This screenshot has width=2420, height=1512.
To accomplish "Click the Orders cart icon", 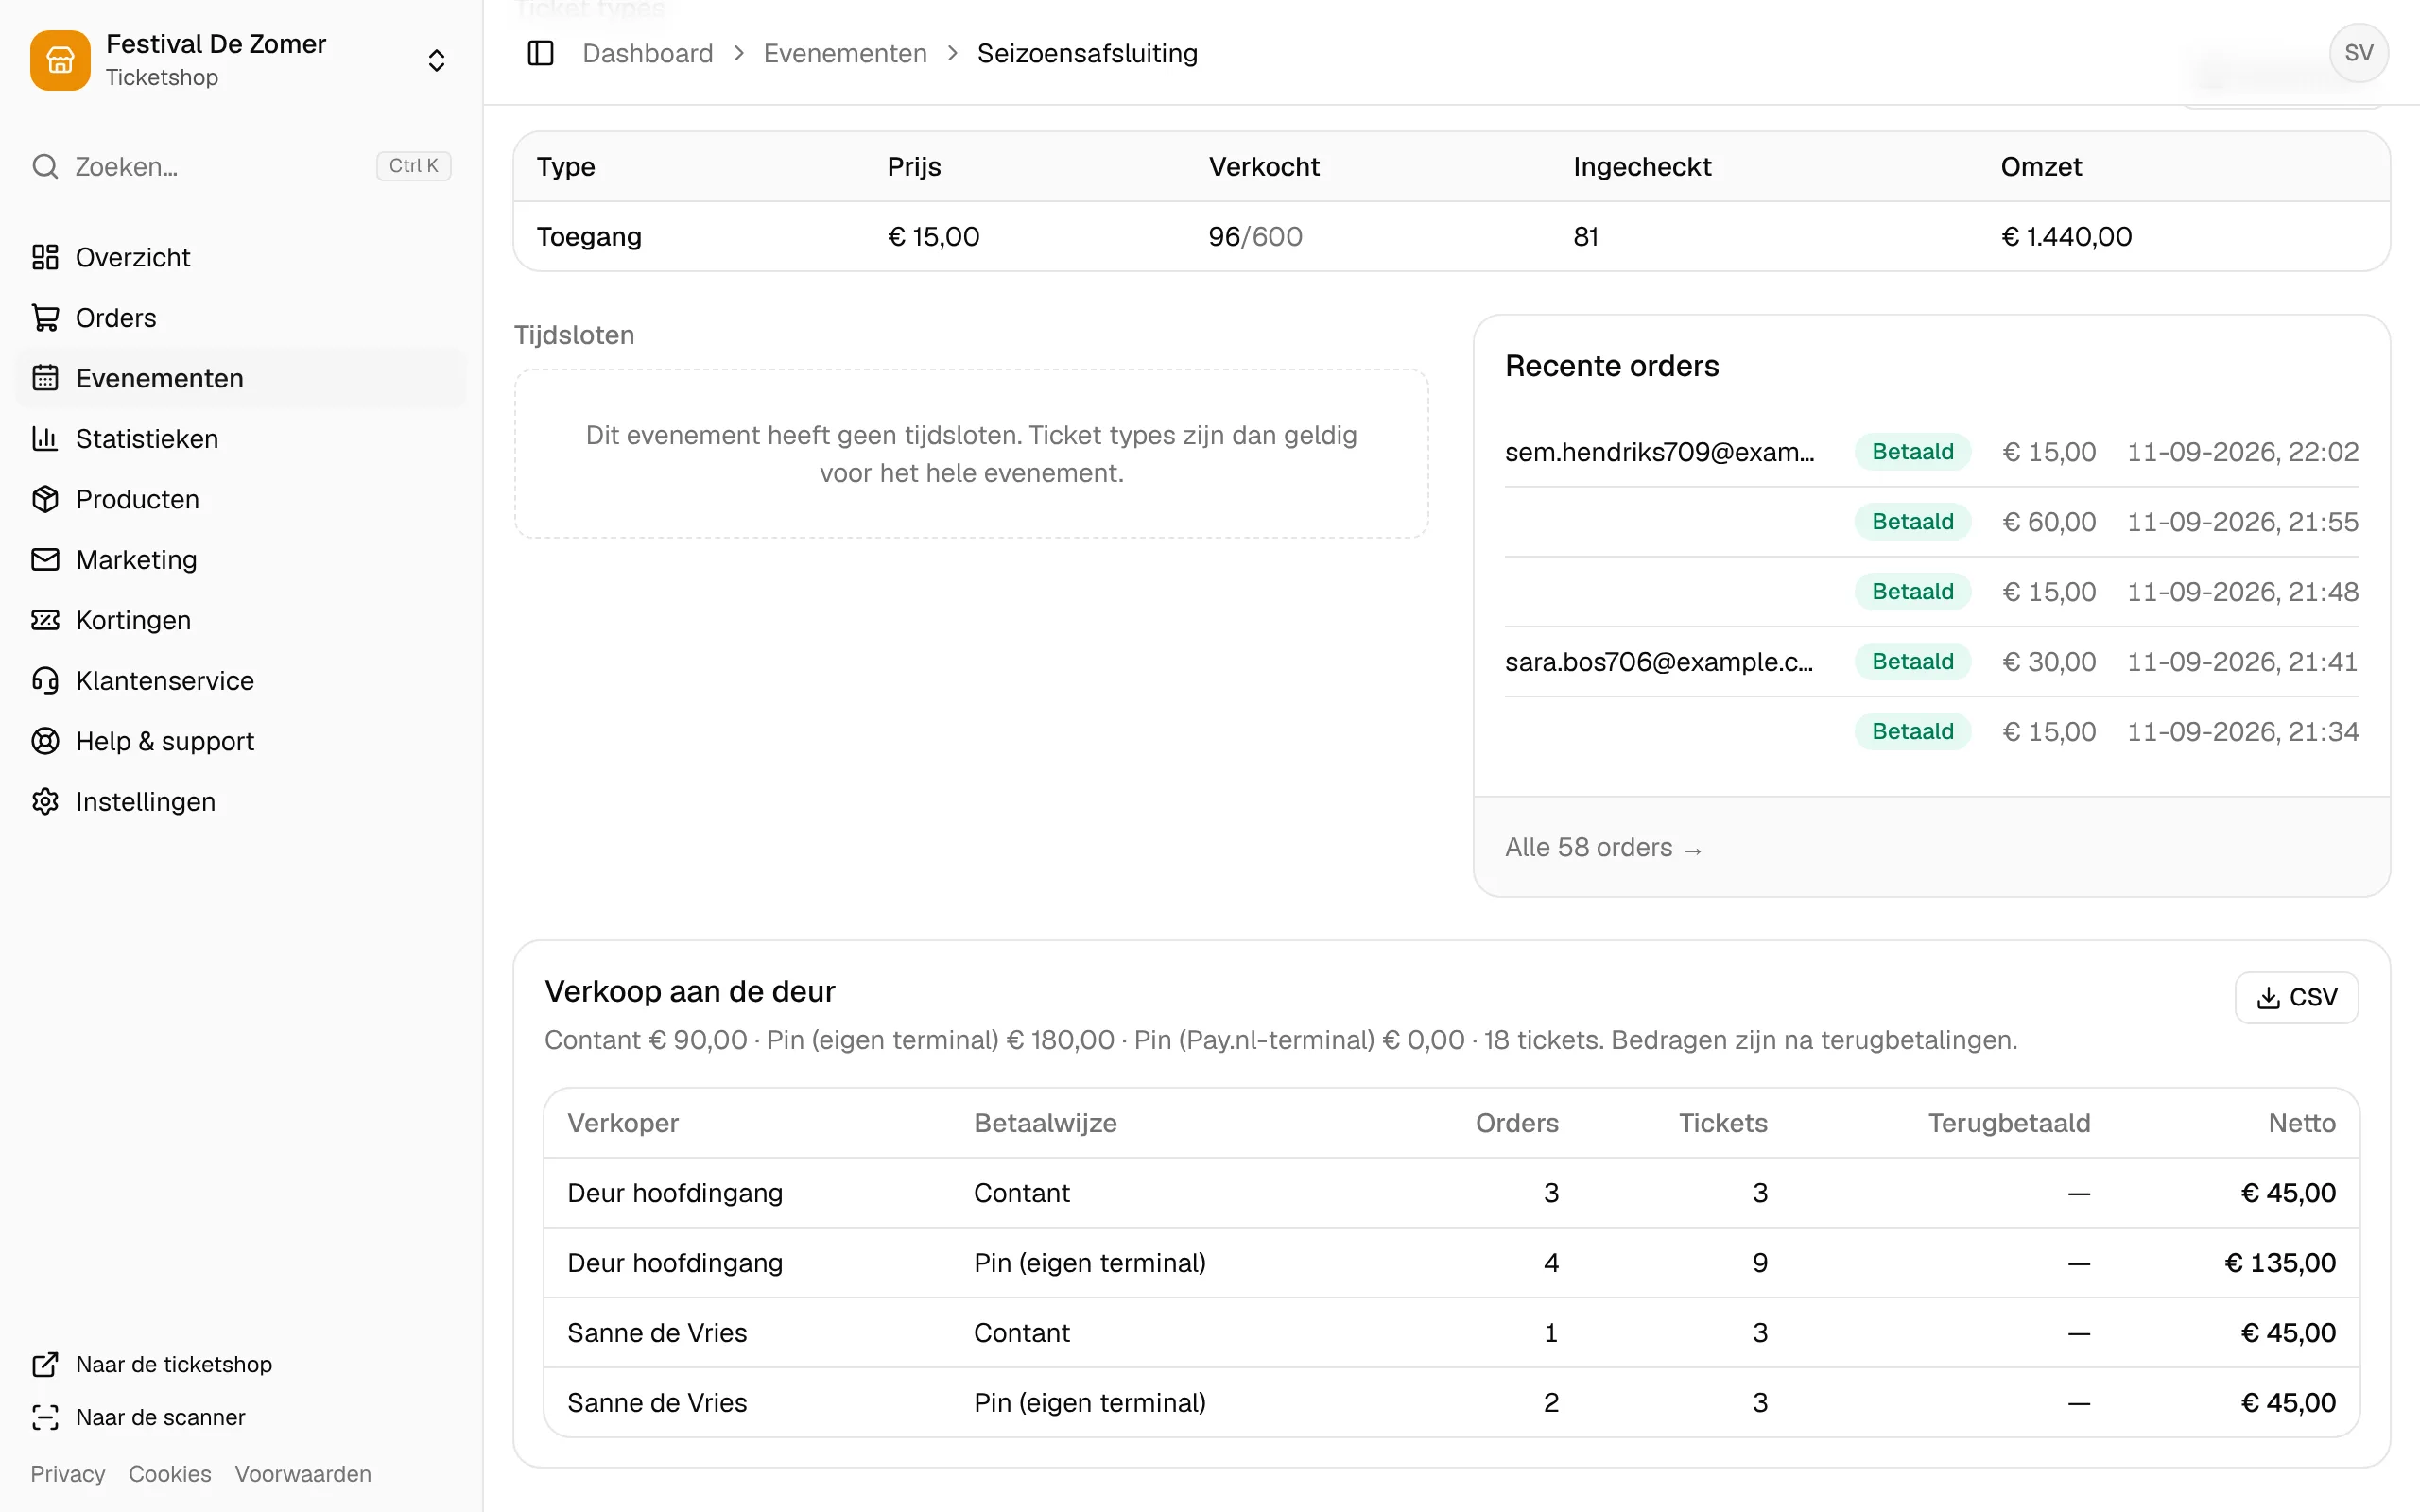I will (45, 318).
